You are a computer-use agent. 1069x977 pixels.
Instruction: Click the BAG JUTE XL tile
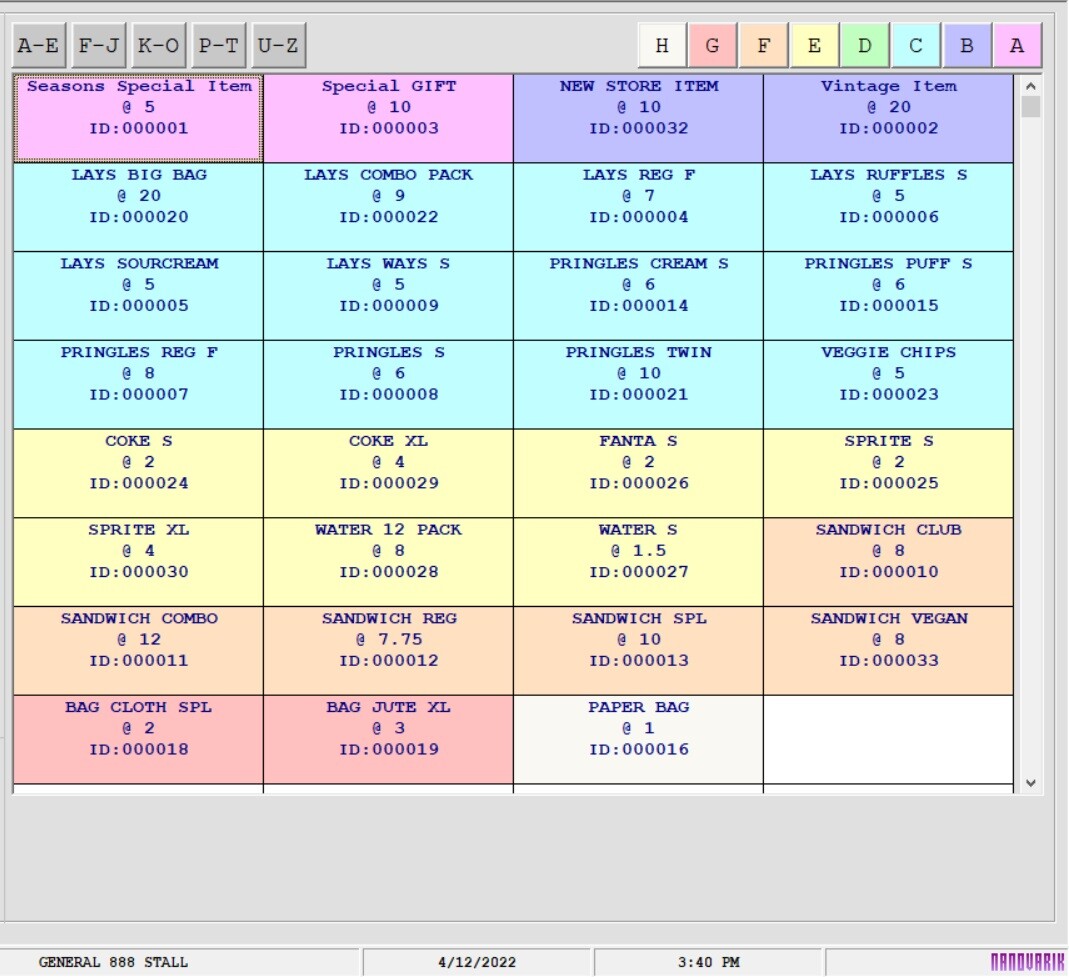coord(389,739)
